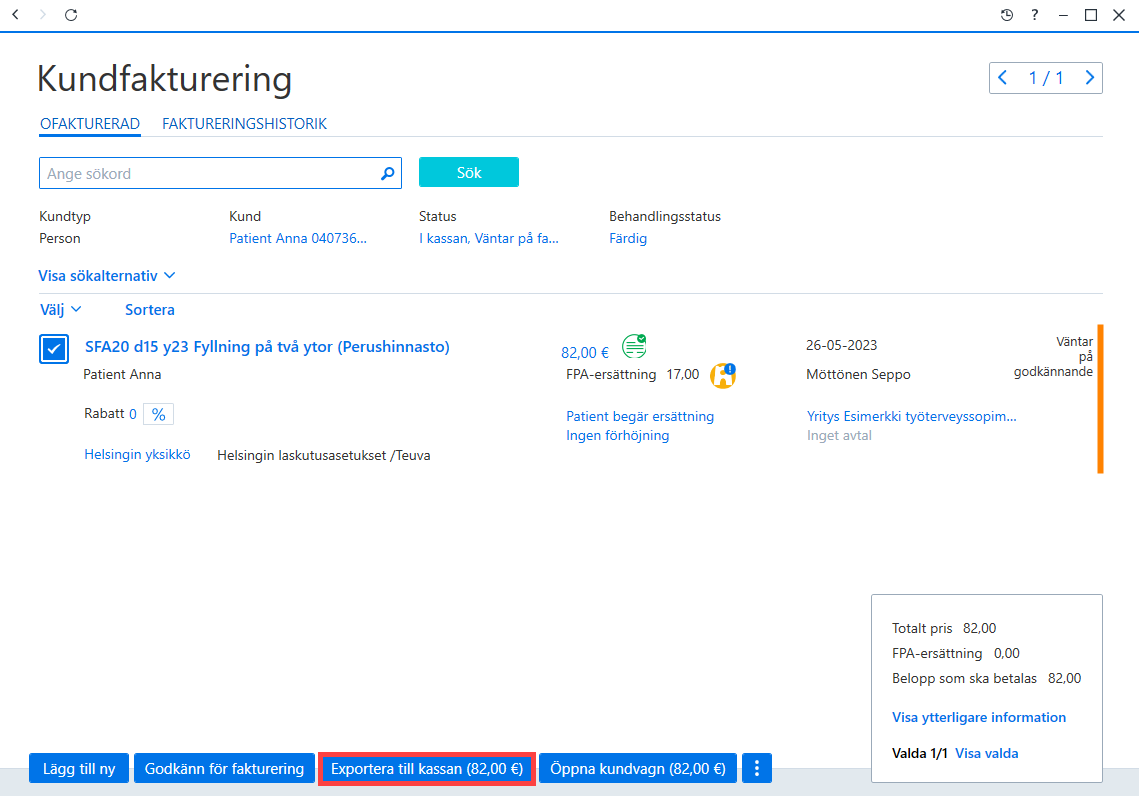
Task: Go to next page arrow in pager
Action: [x=1090, y=78]
